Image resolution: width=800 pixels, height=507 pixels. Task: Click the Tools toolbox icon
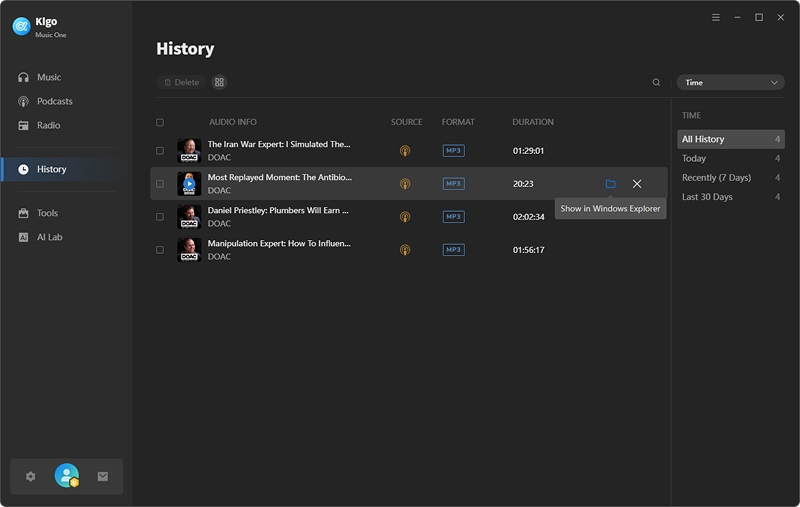(23, 213)
